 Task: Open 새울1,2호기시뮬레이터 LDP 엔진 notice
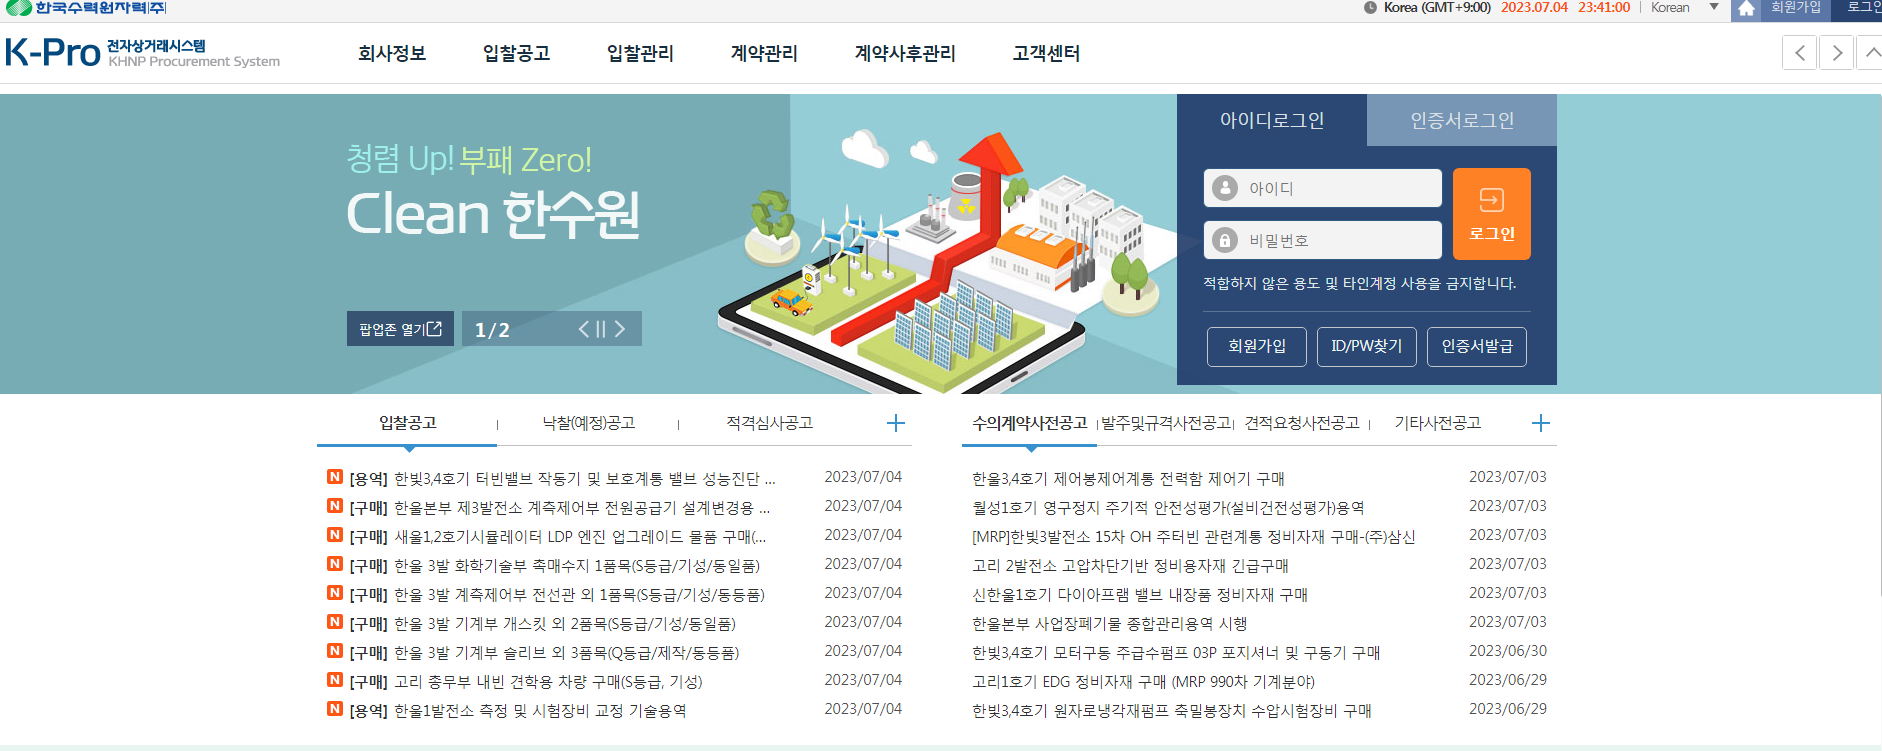coord(558,537)
